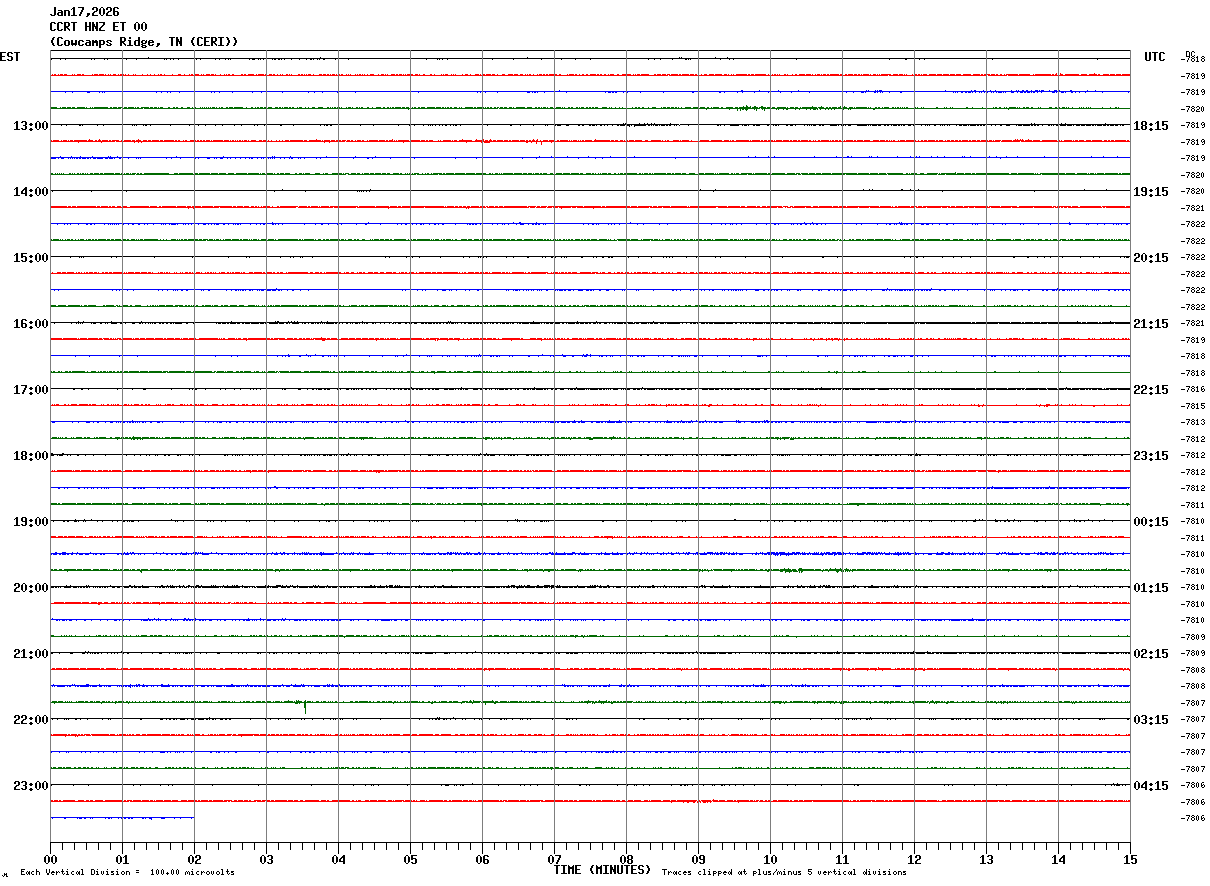
Task: Click the 21:15 UTC time label
Action: coord(1150,324)
